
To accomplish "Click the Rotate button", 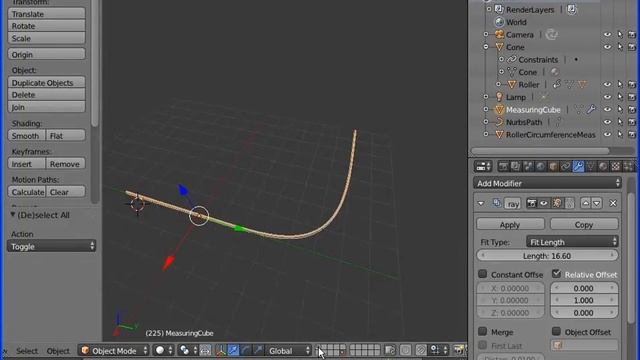I will point(46,26).
